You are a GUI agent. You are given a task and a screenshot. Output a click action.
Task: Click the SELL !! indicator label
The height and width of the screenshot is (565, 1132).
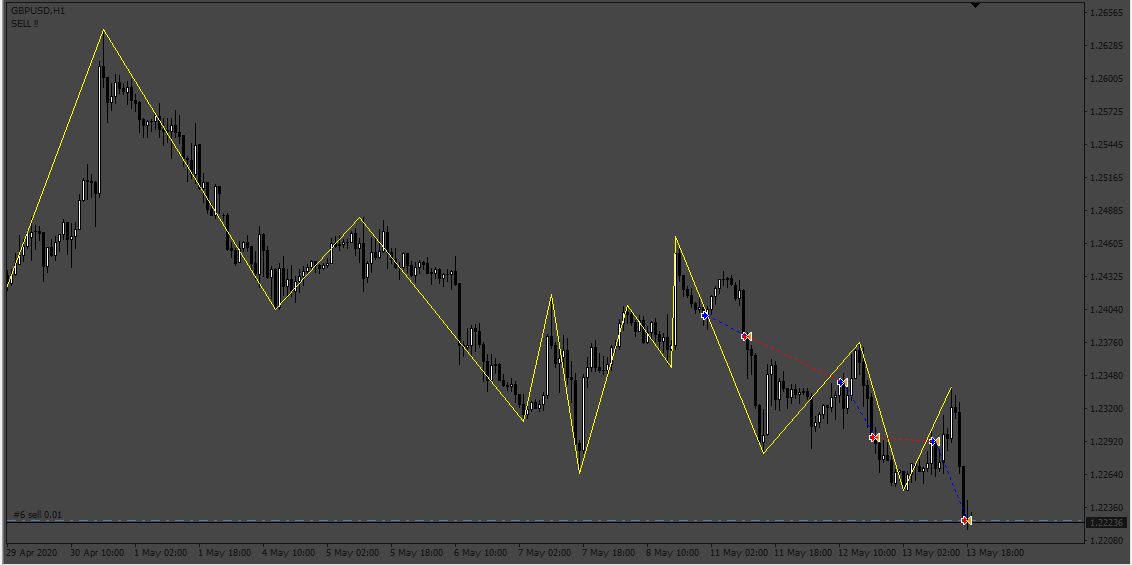[x=25, y=24]
